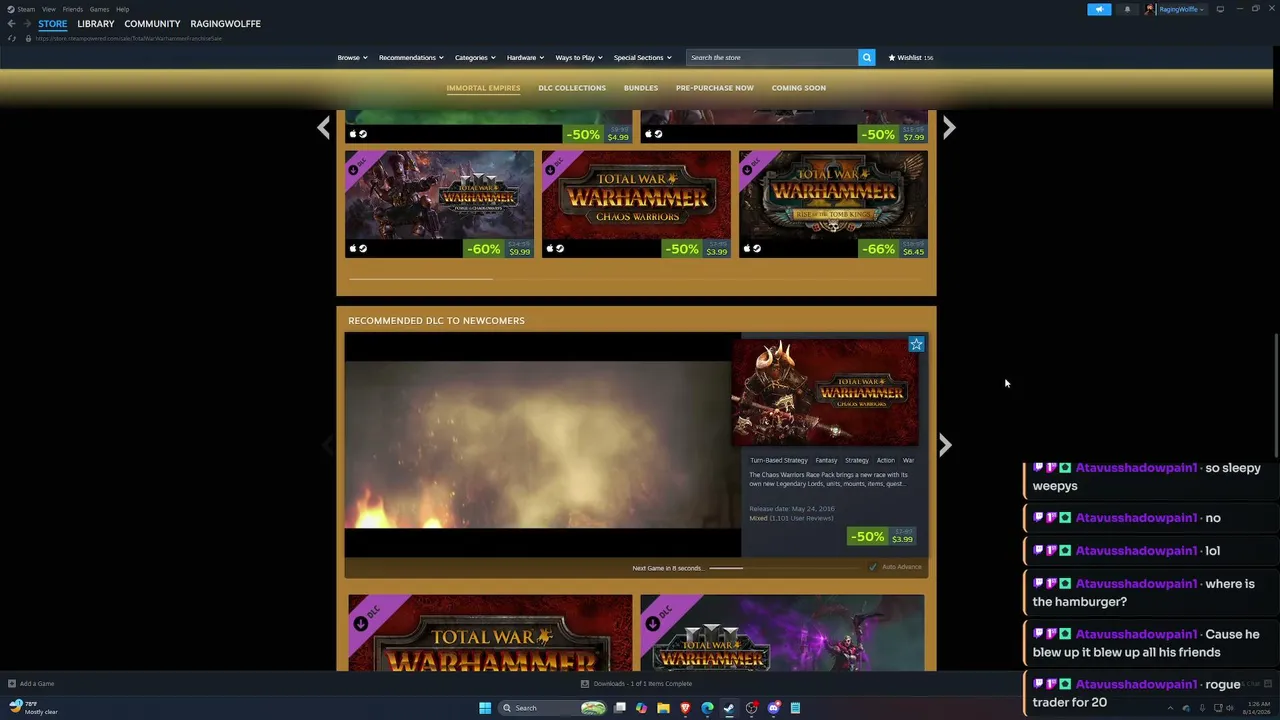Enter Big Picture mode via monitor icon
The width and height of the screenshot is (1280, 720).
point(1220,9)
